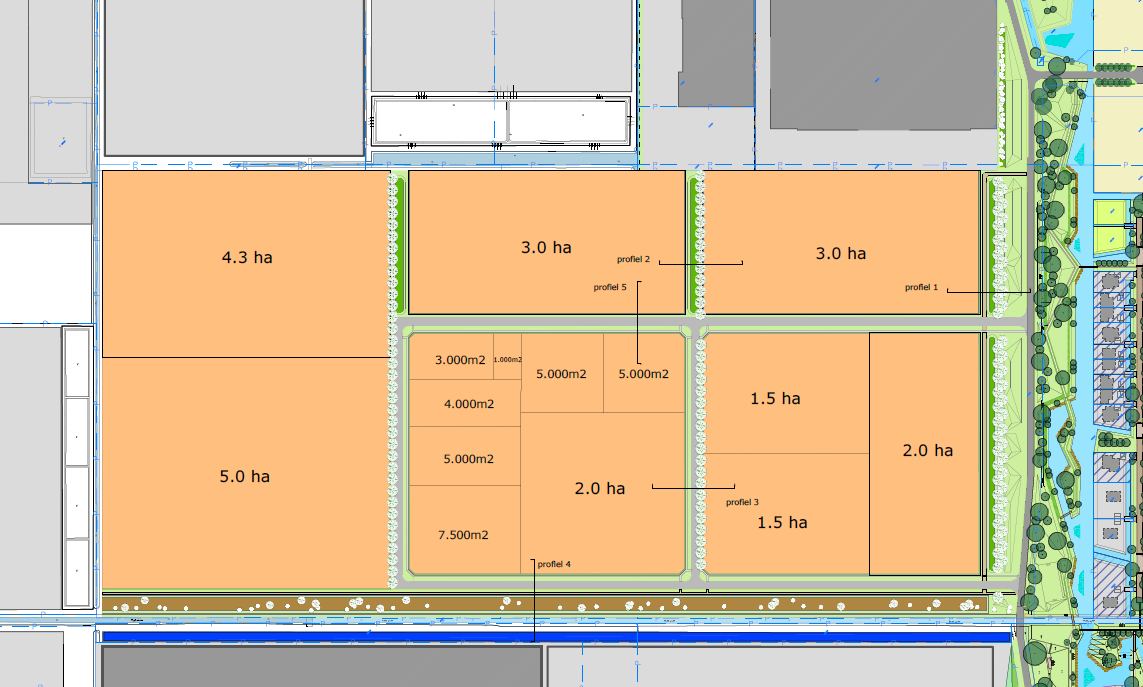The width and height of the screenshot is (1143, 687).
Task: Click the 3.0 ha label beside profiel 2 text
Action: [x=546, y=248]
